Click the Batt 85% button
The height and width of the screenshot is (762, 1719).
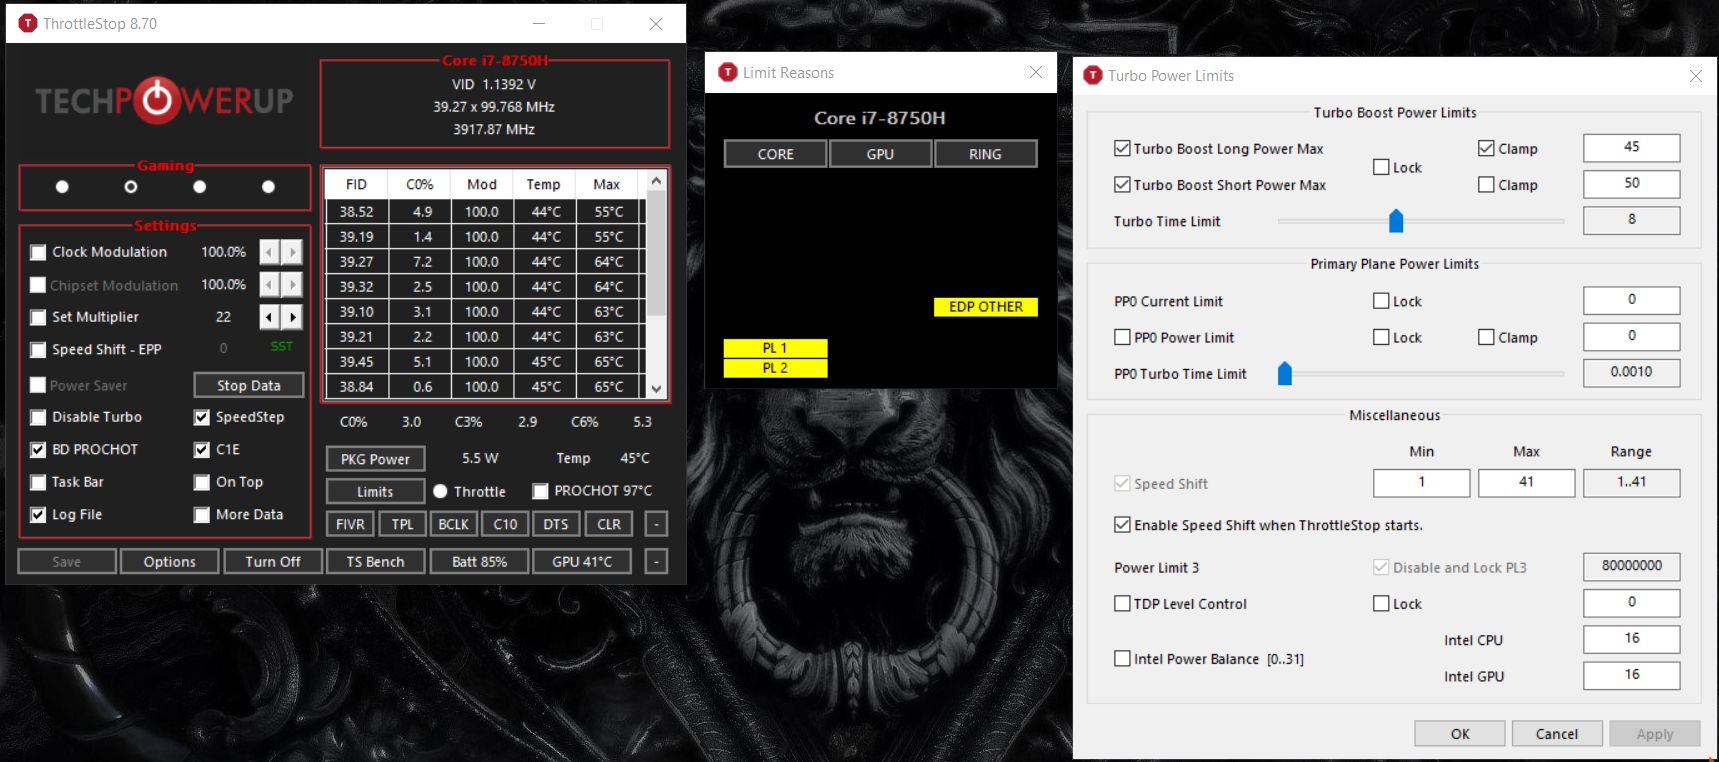tap(479, 562)
